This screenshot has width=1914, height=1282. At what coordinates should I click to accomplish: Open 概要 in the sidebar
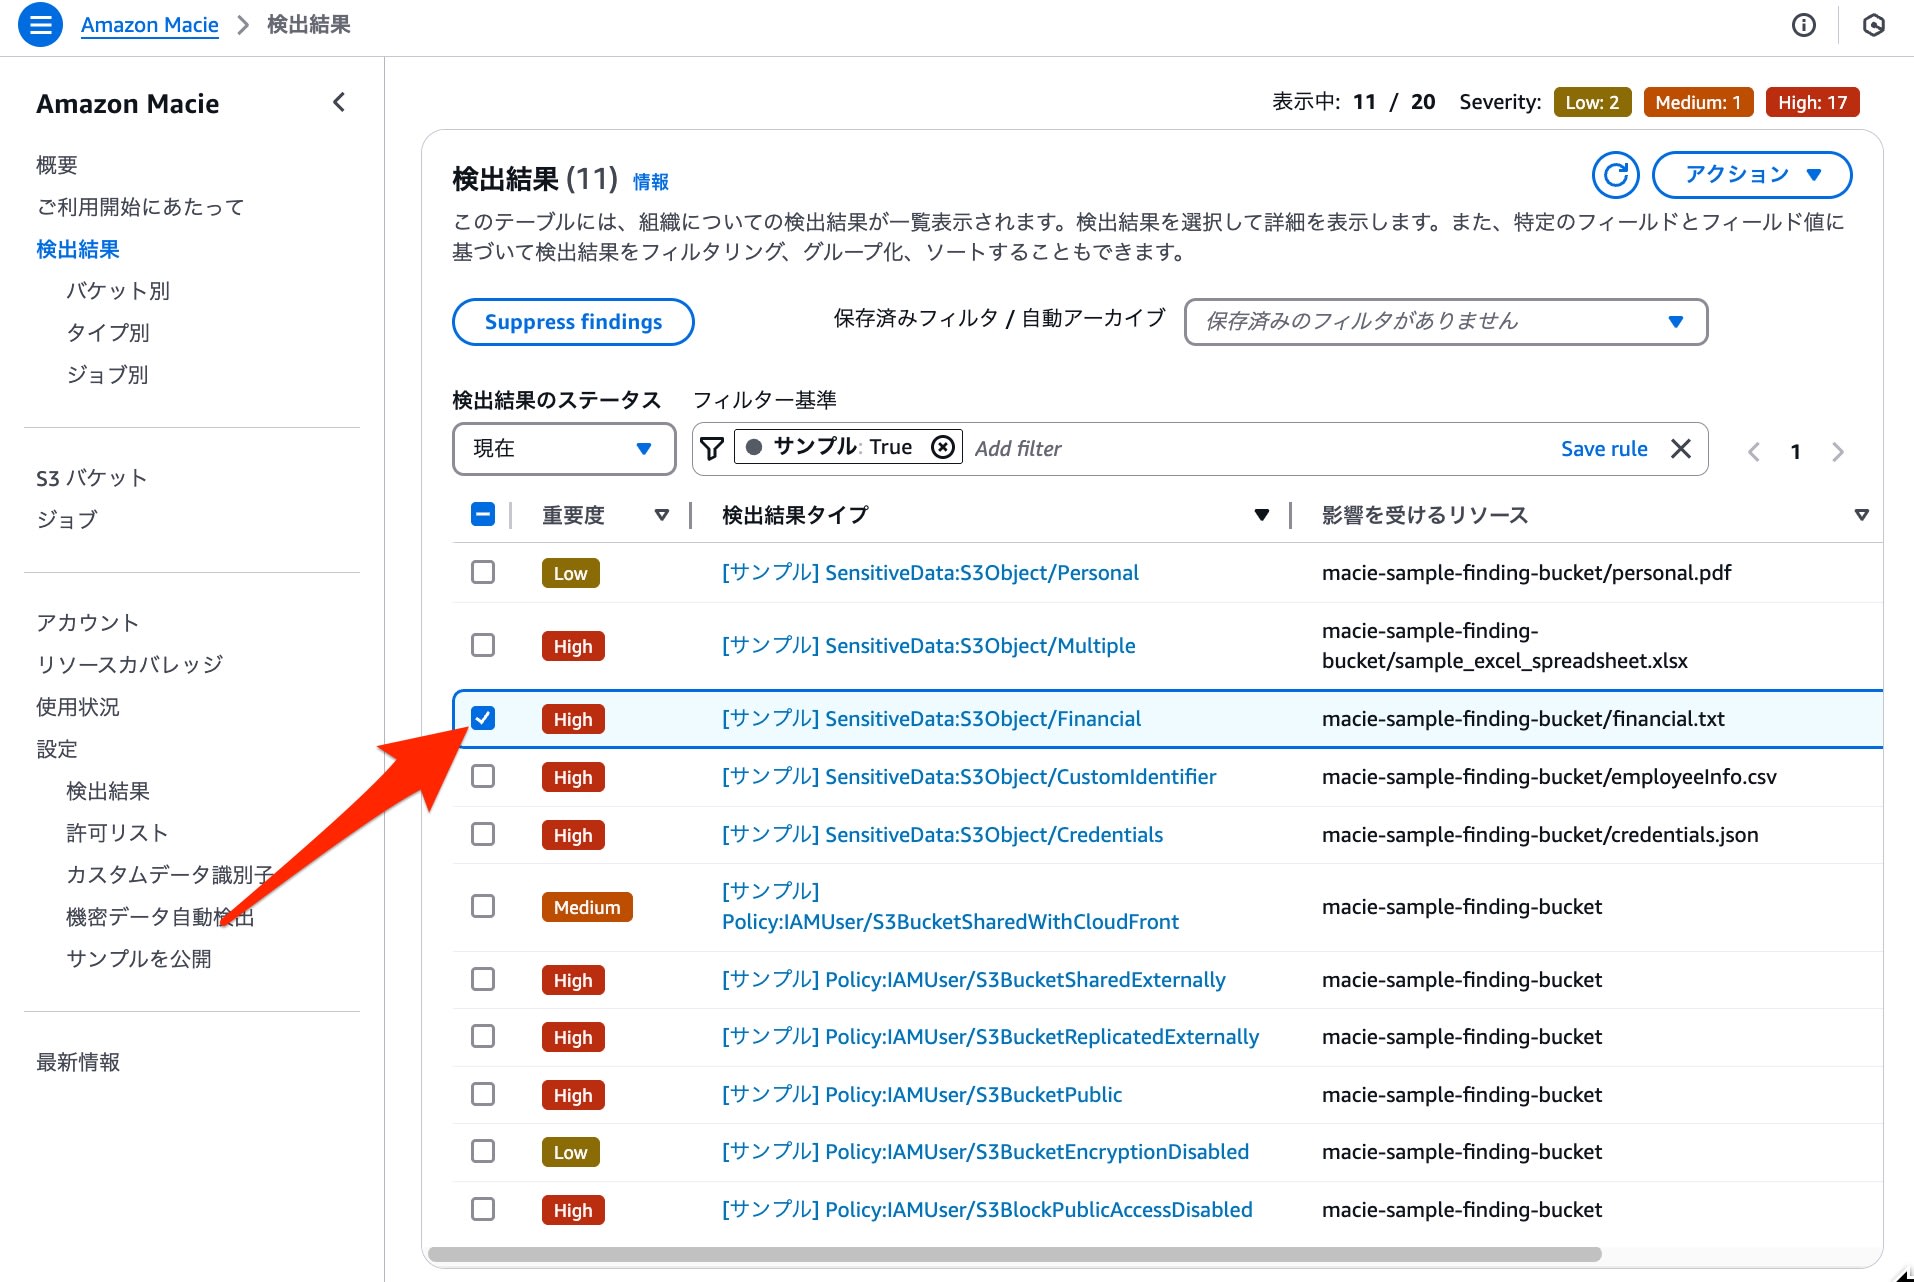pos(57,165)
